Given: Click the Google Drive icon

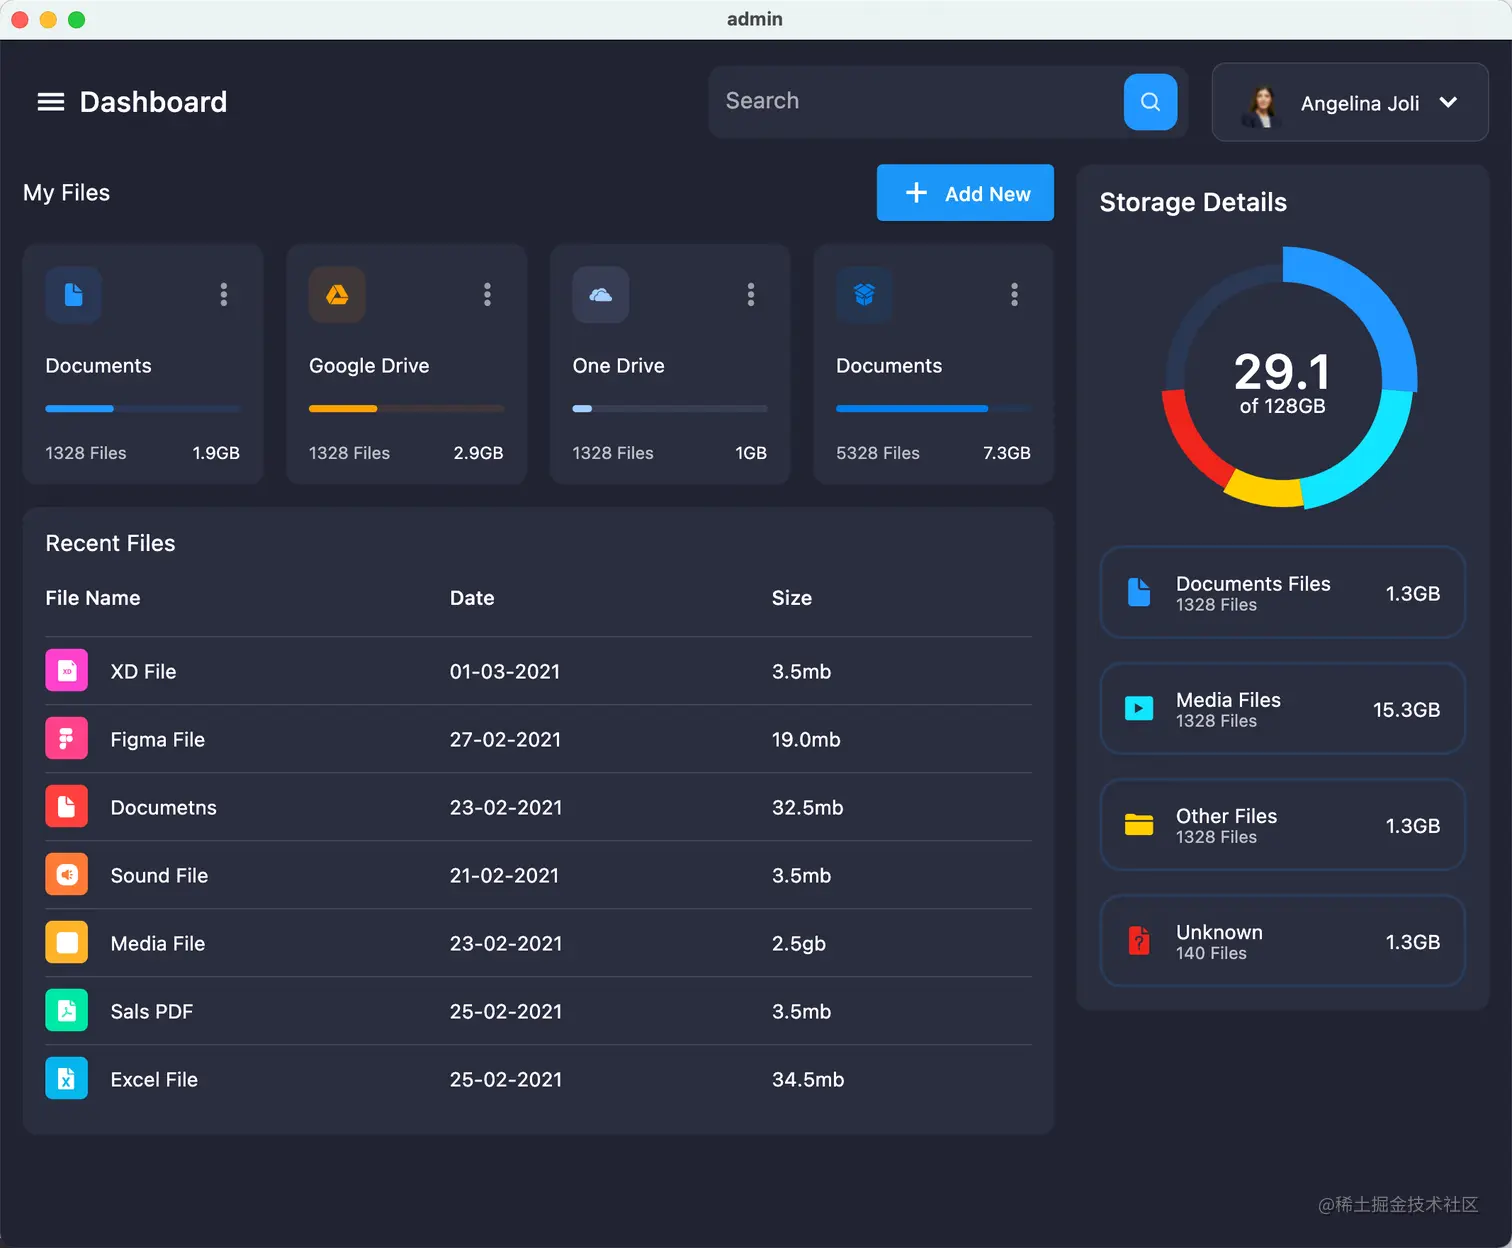Looking at the screenshot, I should [x=337, y=295].
